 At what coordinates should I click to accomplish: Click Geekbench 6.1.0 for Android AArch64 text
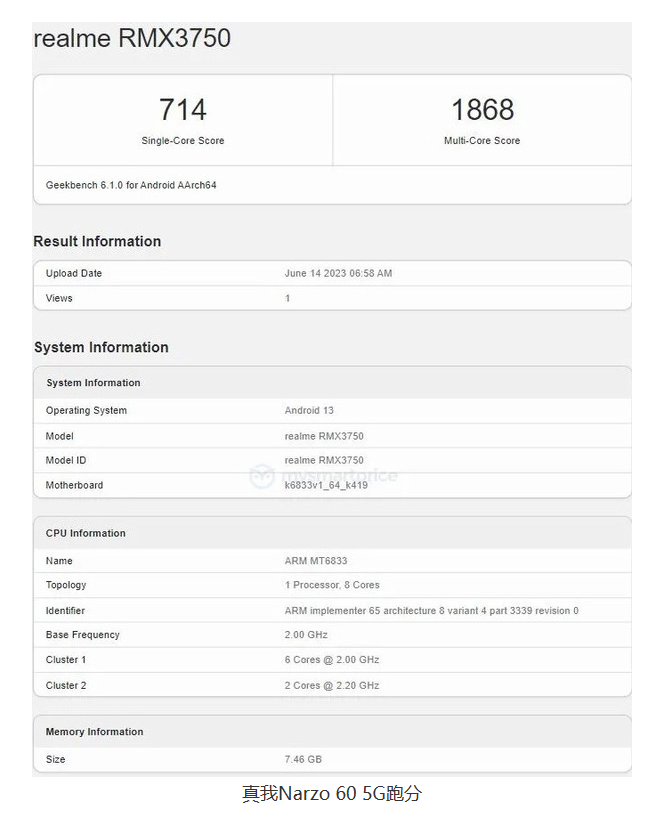(x=131, y=185)
